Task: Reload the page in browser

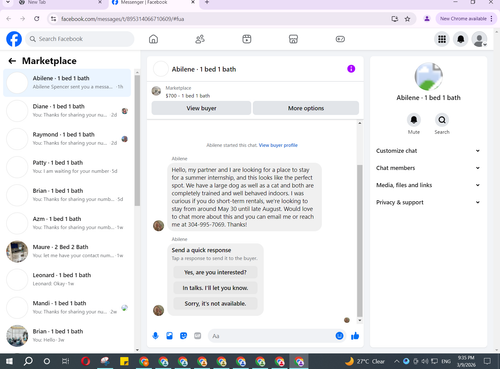Action: pos(37,19)
